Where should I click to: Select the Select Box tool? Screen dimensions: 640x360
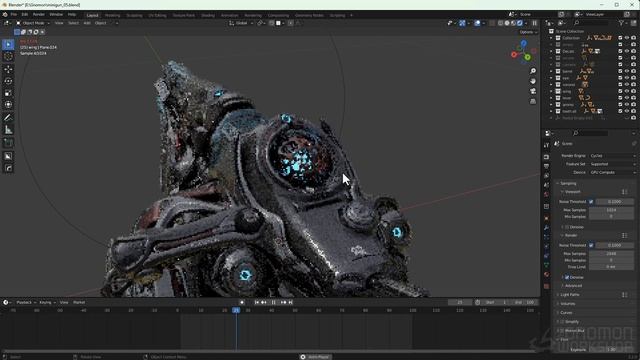click(x=8, y=44)
